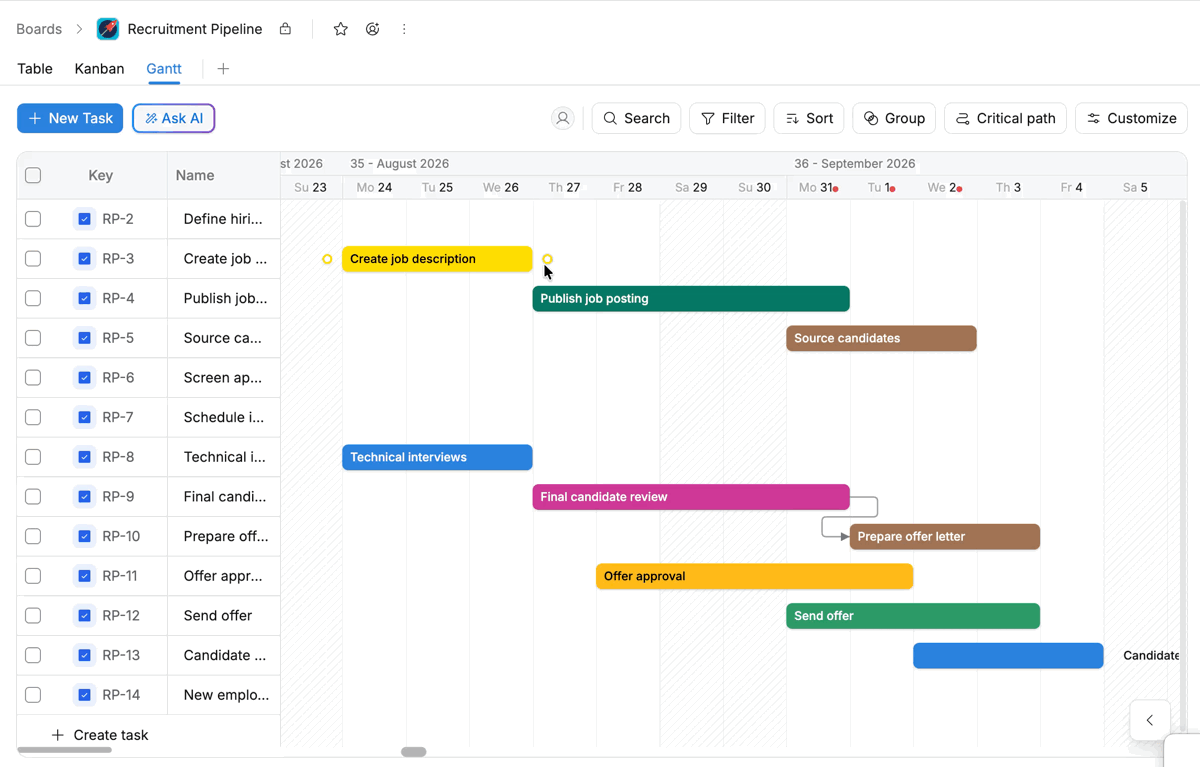Click the RP-7 task type icon
Screen dimensions: 1200x767
click(84, 417)
